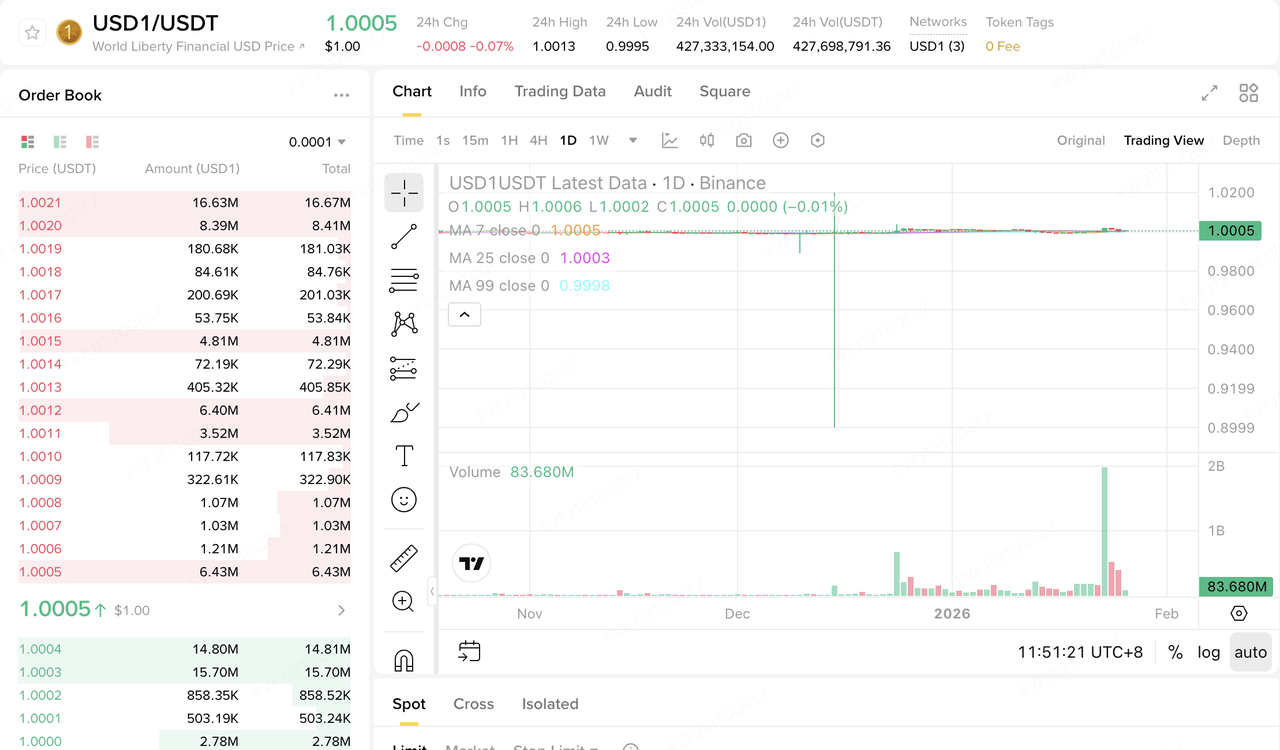Viewport: 1280px width, 750px height.
Task: Add USD1/USDT to favorites with star icon
Action: (x=32, y=33)
